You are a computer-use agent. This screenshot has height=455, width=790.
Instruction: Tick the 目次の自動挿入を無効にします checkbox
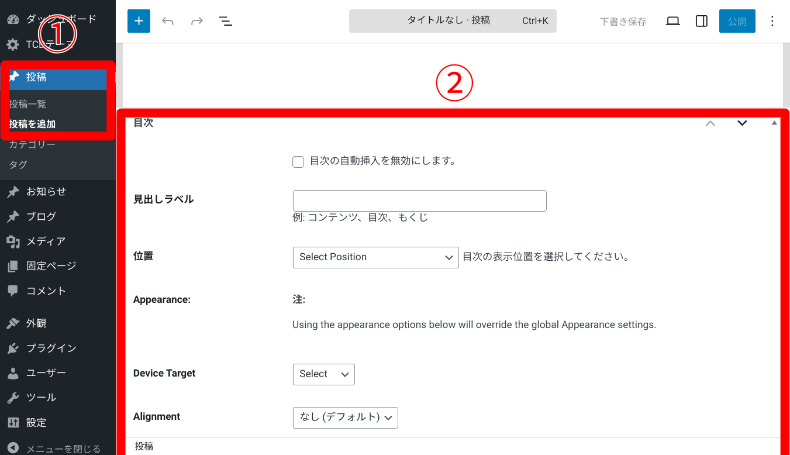(x=298, y=162)
